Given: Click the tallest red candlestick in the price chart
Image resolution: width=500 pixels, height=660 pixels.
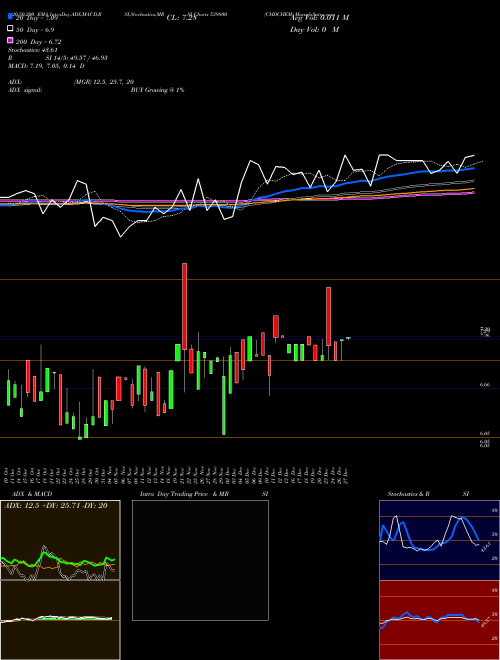Looking at the screenshot, I should click(x=184, y=306).
